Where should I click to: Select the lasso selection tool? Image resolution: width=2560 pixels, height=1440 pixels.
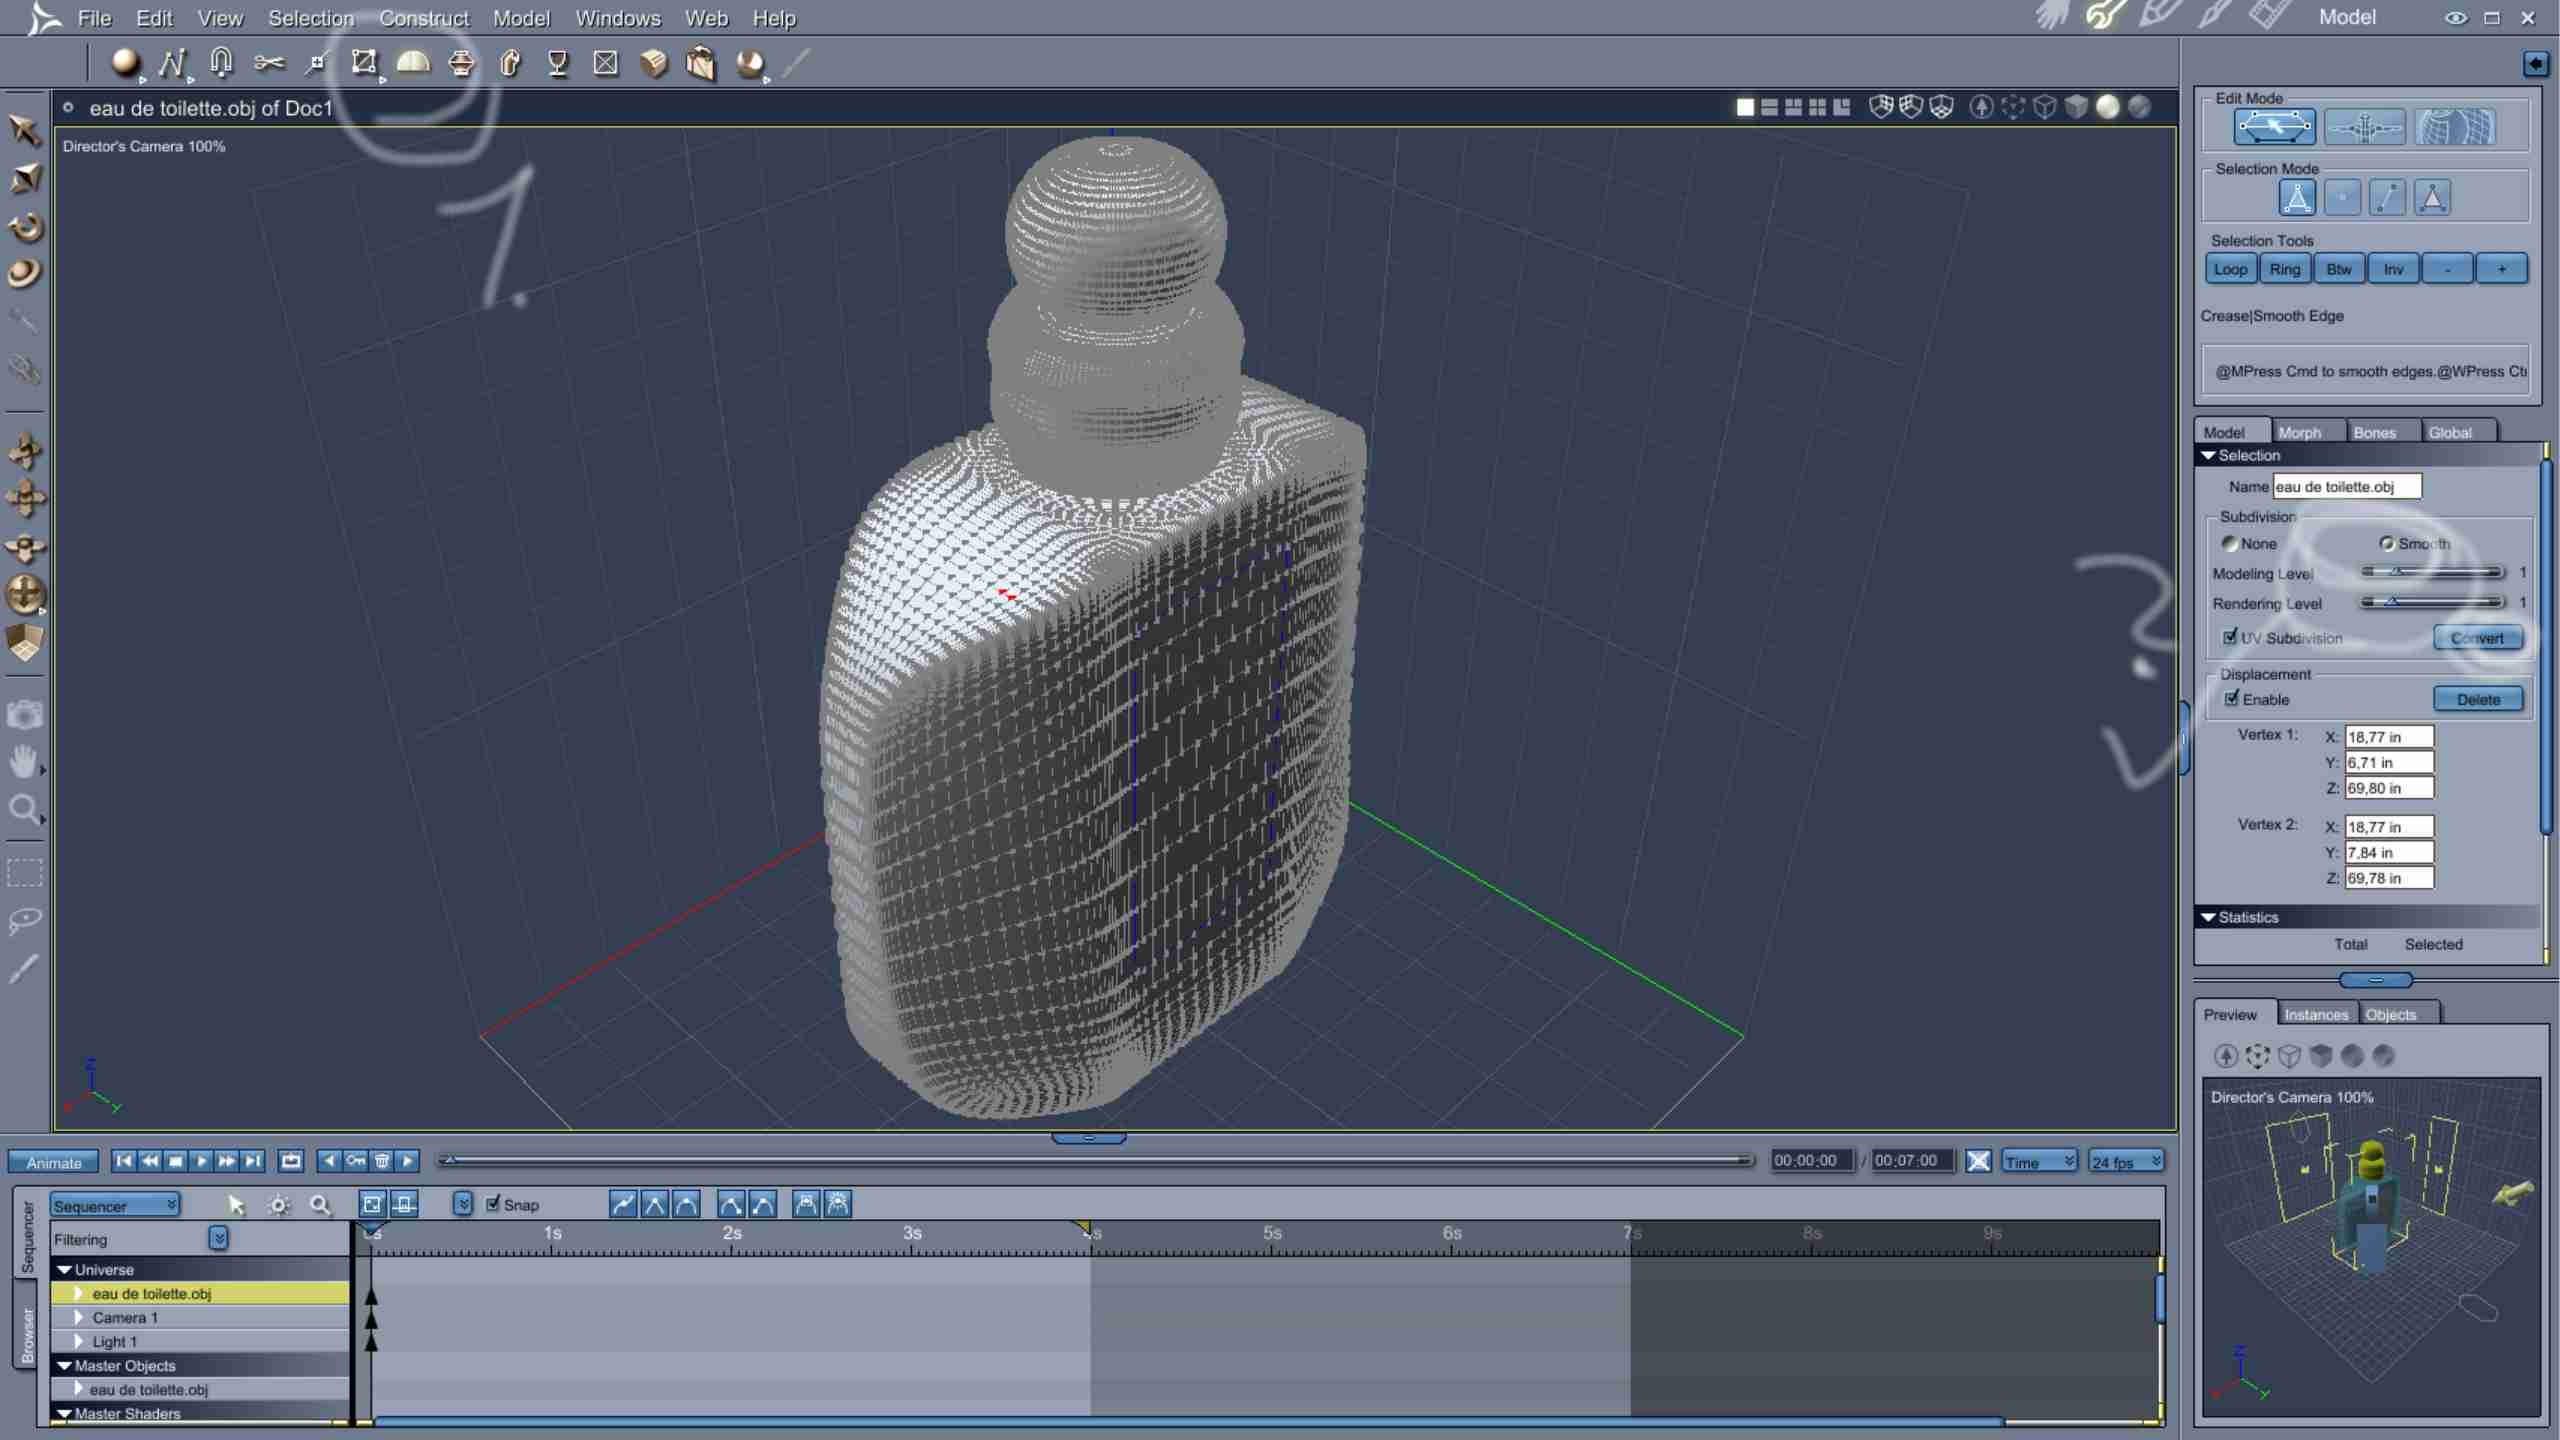tap(24, 920)
